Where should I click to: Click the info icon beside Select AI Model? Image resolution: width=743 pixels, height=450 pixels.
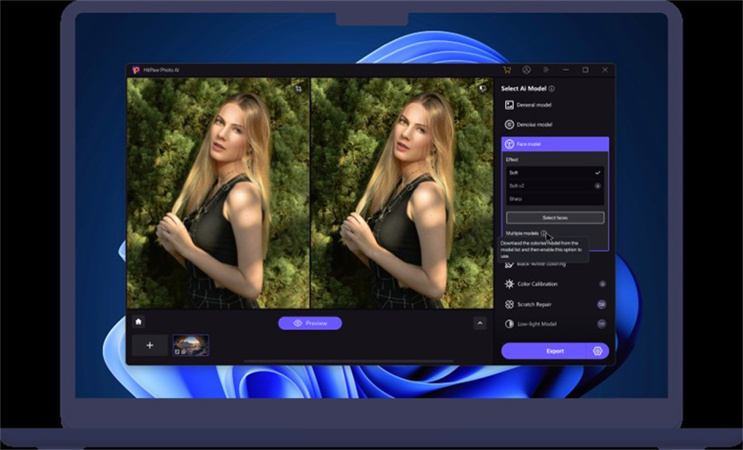click(552, 89)
